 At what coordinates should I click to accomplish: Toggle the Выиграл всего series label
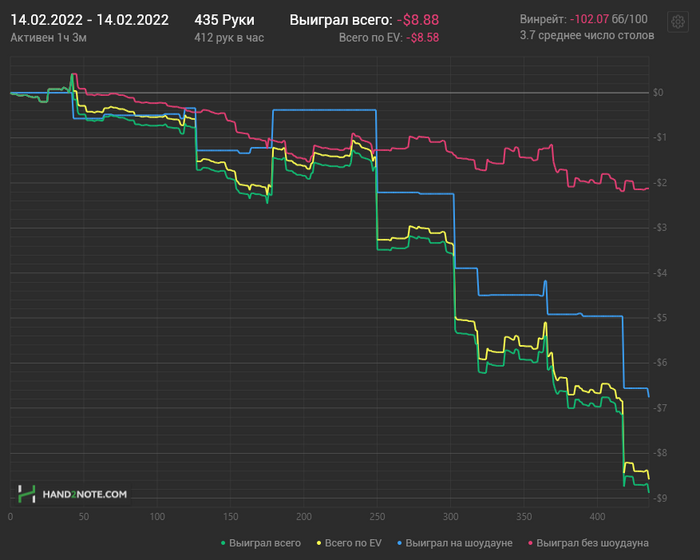[265, 543]
